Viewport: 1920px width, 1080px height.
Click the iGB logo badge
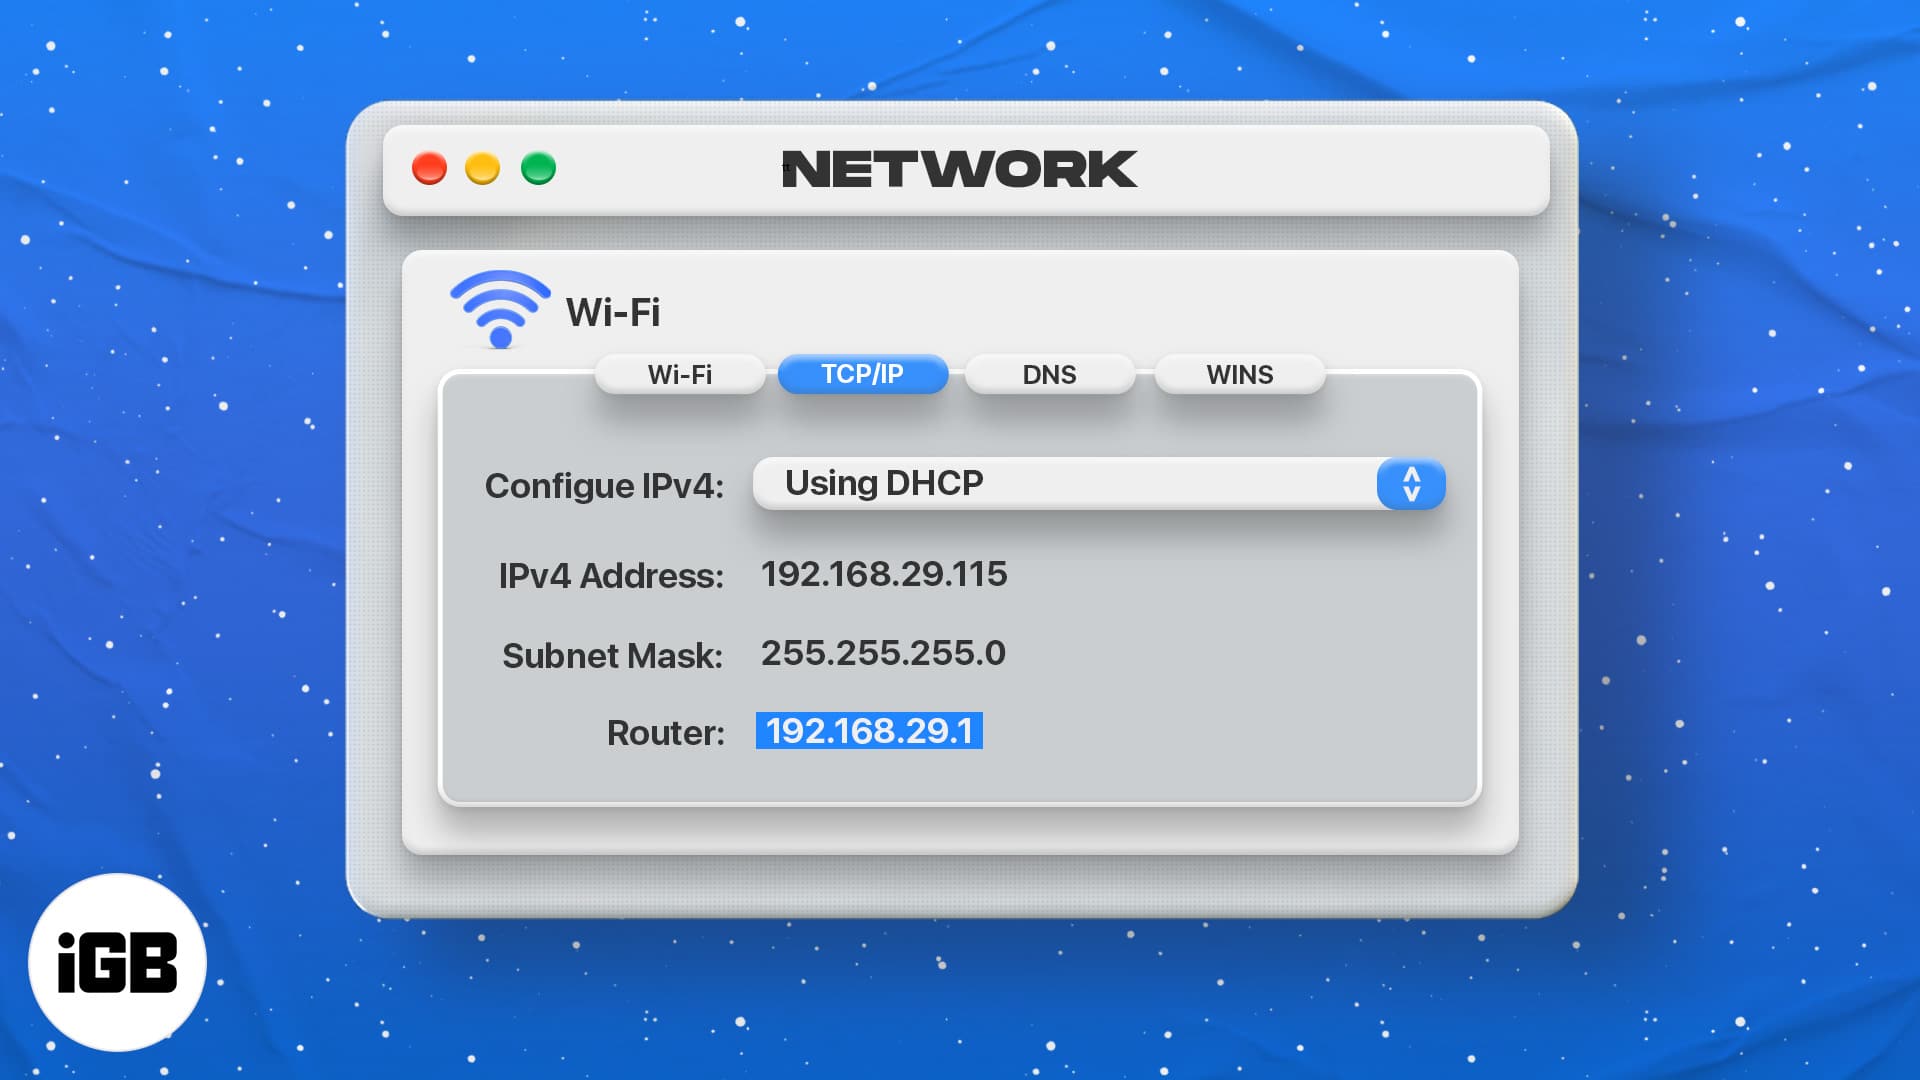click(117, 962)
